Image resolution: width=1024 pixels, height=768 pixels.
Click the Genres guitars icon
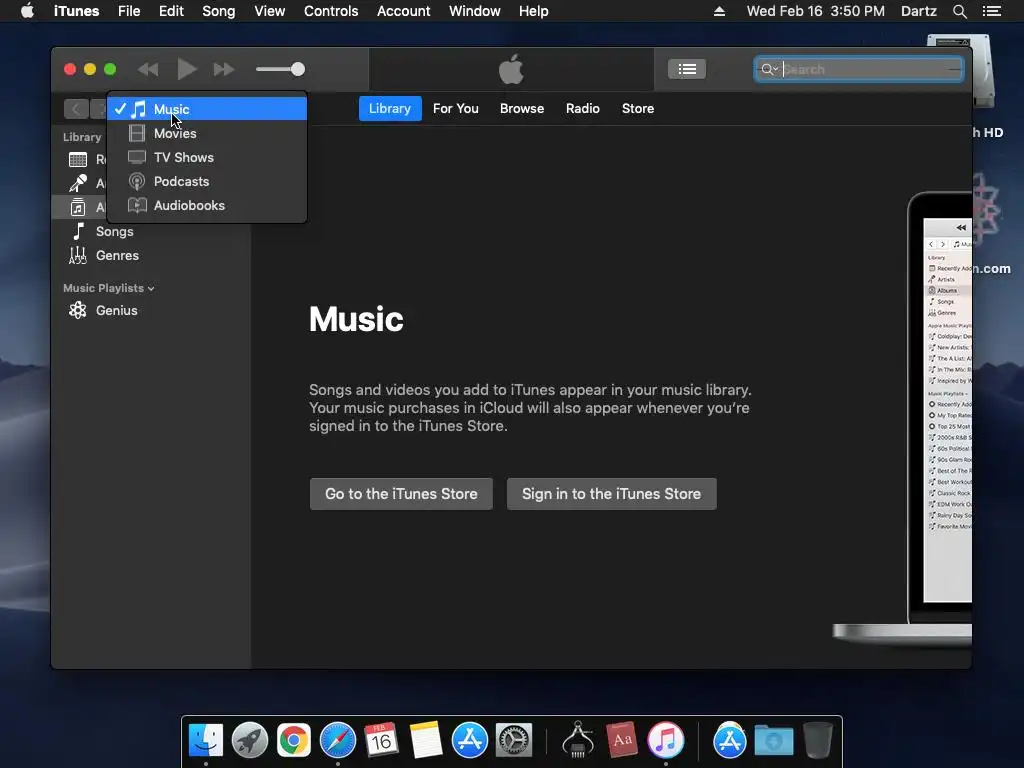point(78,255)
